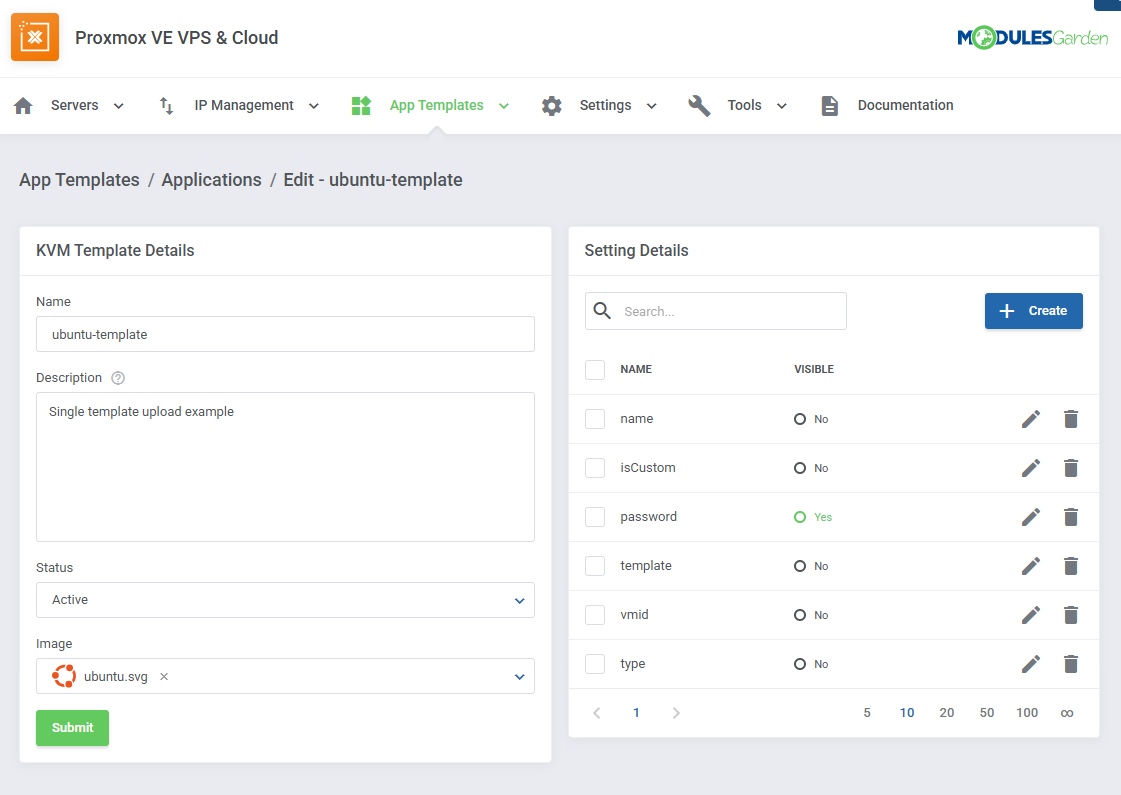Go to App Templates breadcrumb link

[79, 180]
